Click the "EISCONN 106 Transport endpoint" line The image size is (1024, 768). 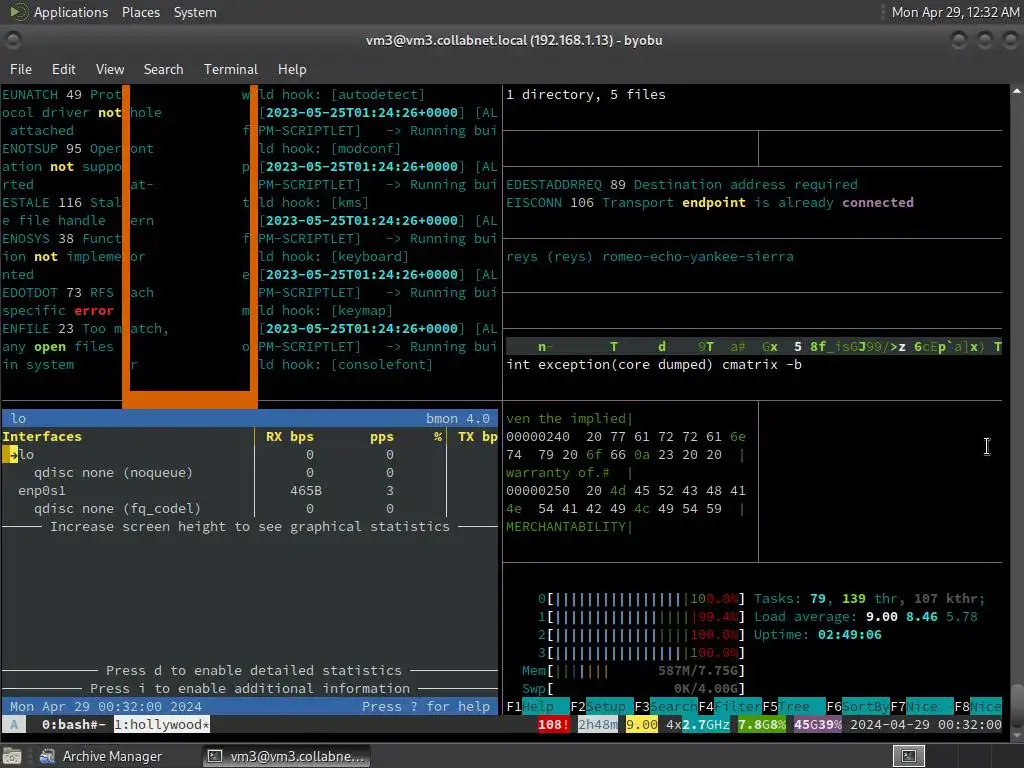click(x=710, y=202)
